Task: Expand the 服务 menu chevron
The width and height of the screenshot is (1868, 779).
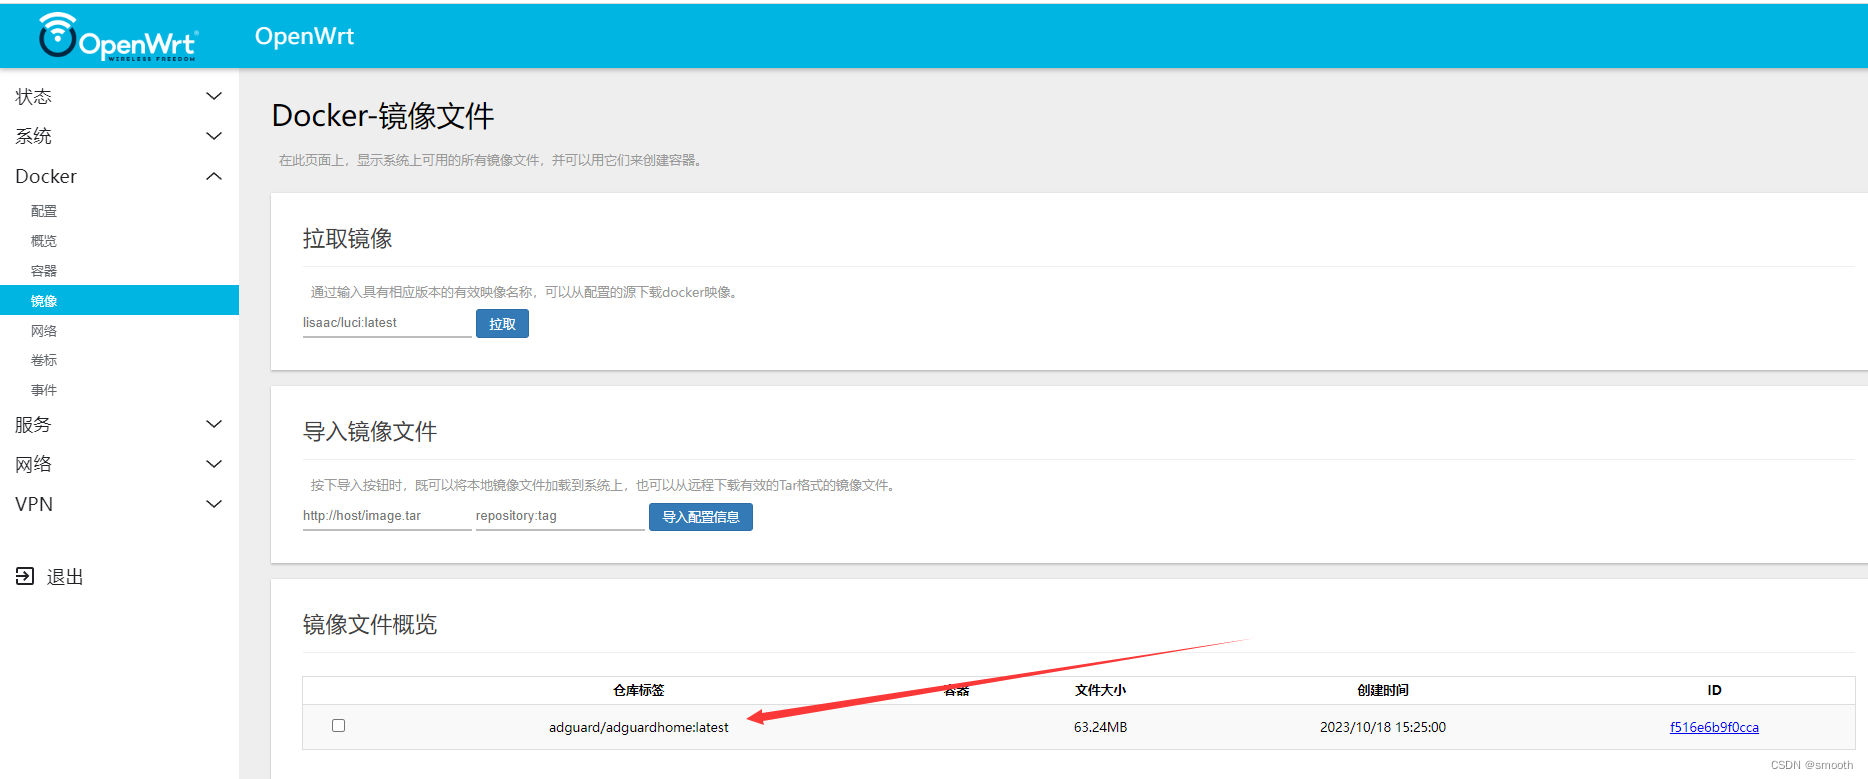Action: pyautogui.click(x=213, y=424)
